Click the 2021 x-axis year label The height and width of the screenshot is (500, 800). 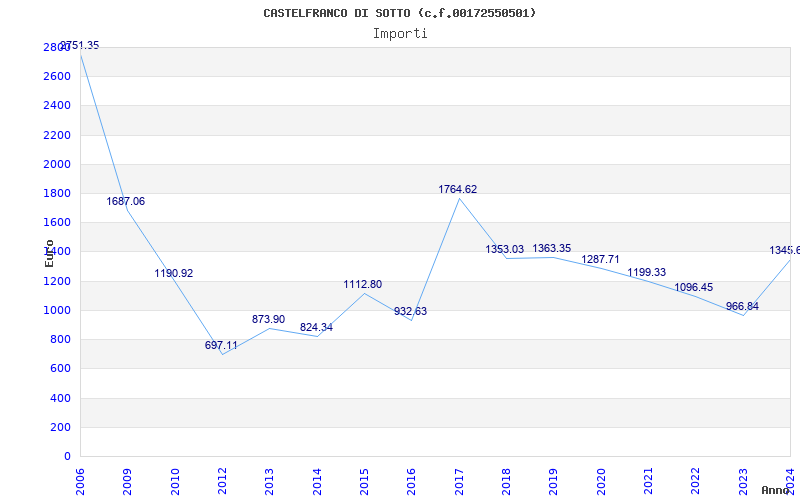pyautogui.click(x=648, y=482)
